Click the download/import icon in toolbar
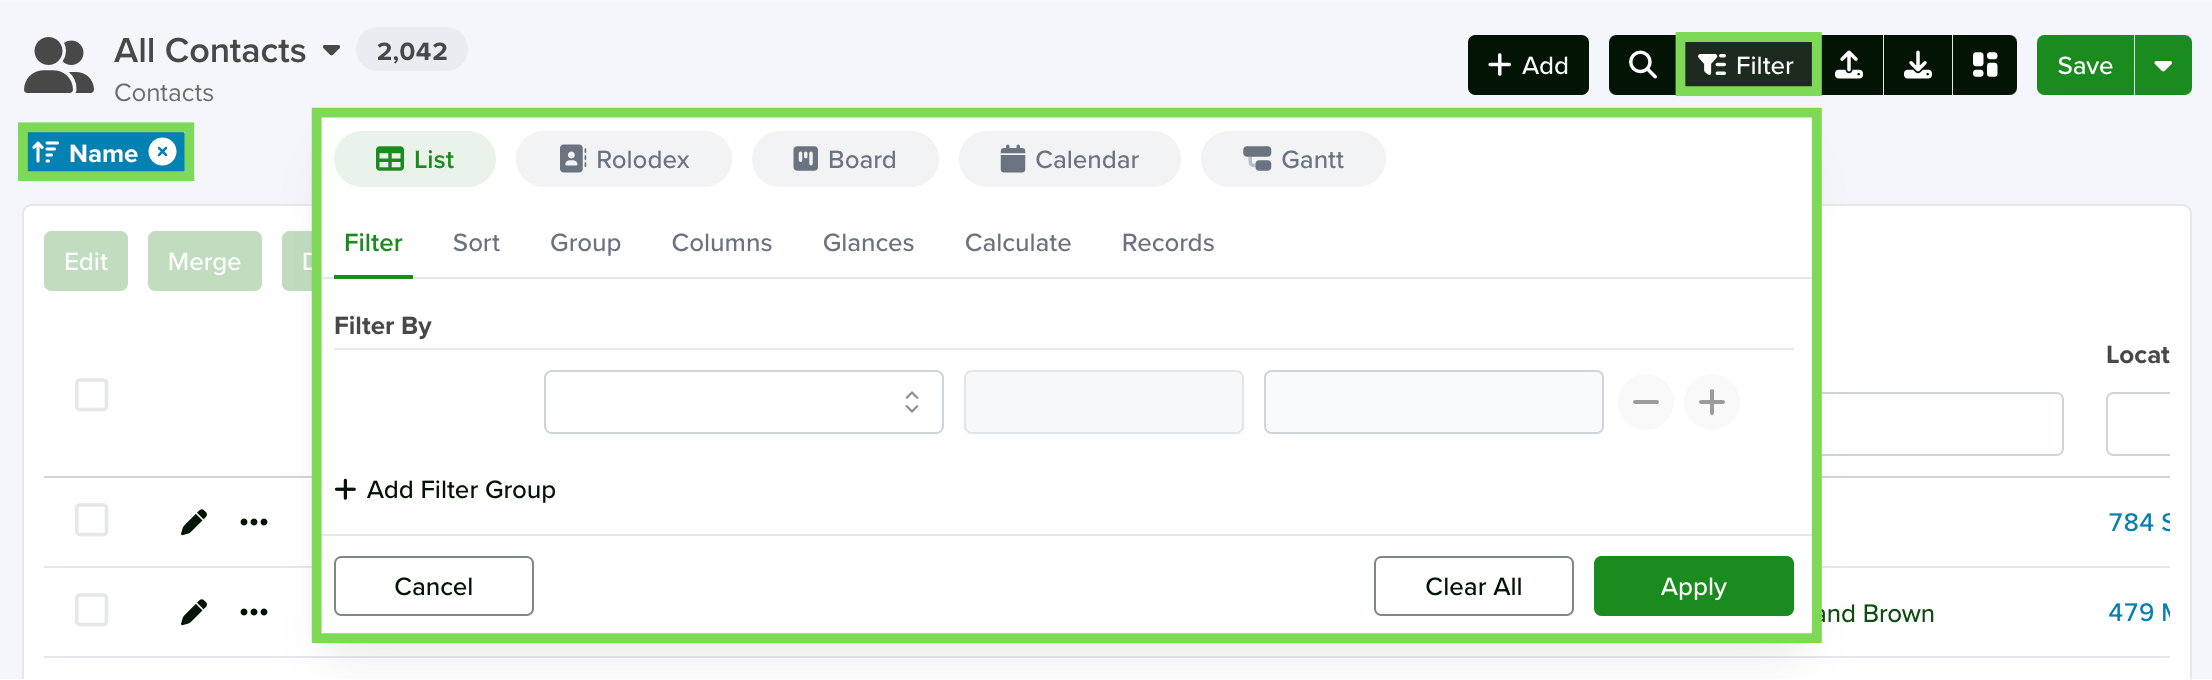Viewport: 2212px width, 680px height. point(1918,65)
